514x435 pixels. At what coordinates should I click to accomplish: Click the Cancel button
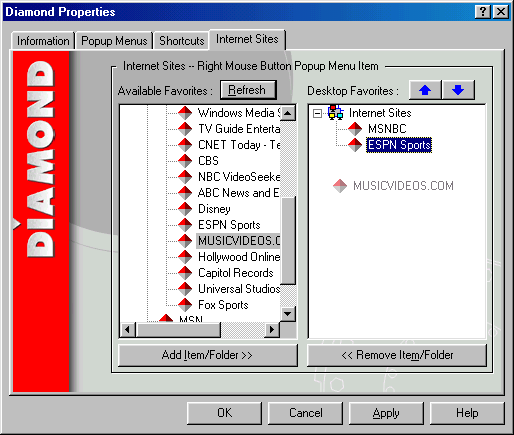coord(305,413)
